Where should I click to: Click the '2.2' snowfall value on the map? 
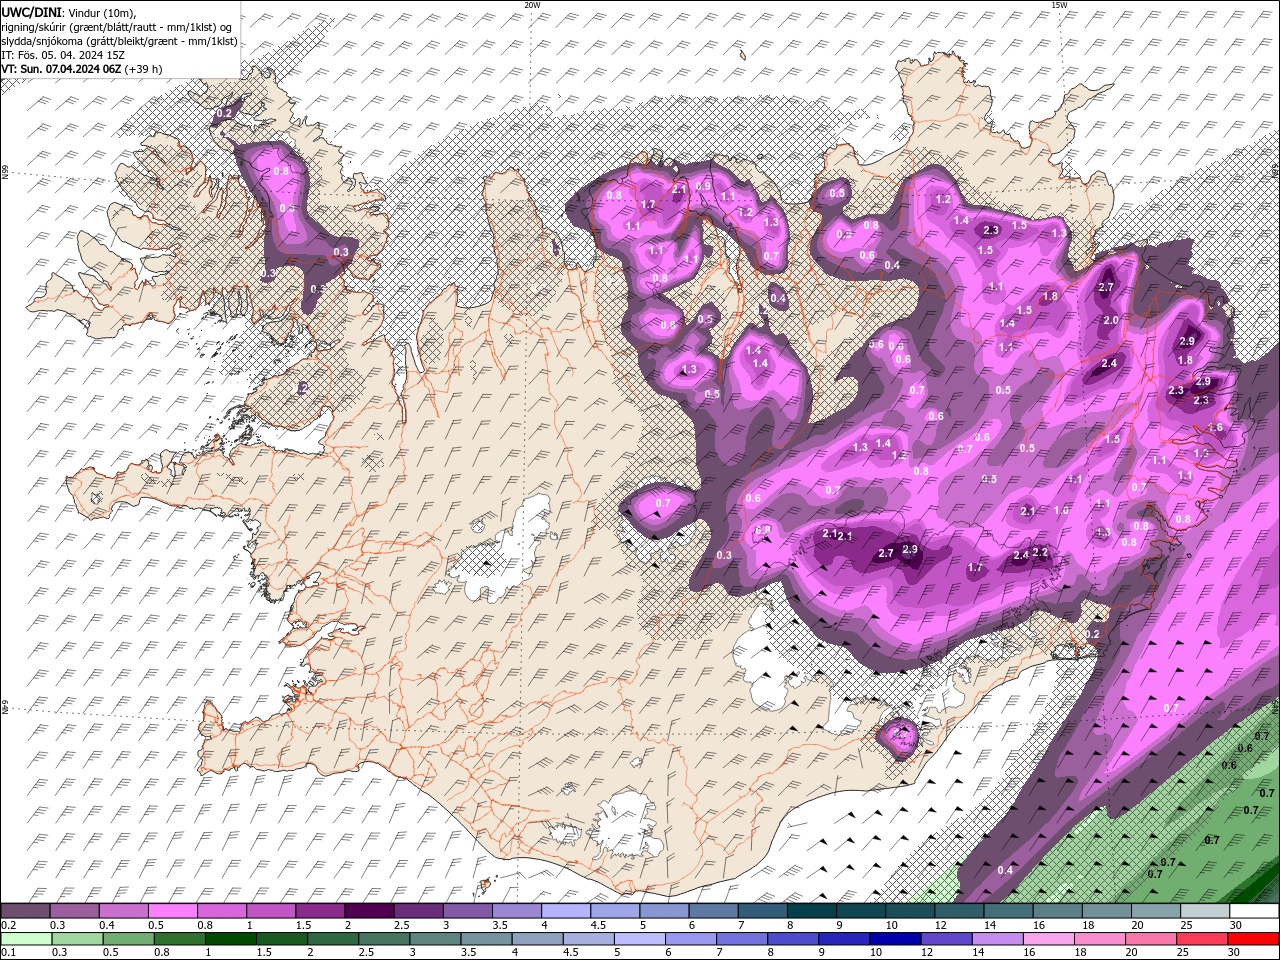pos(1040,552)
